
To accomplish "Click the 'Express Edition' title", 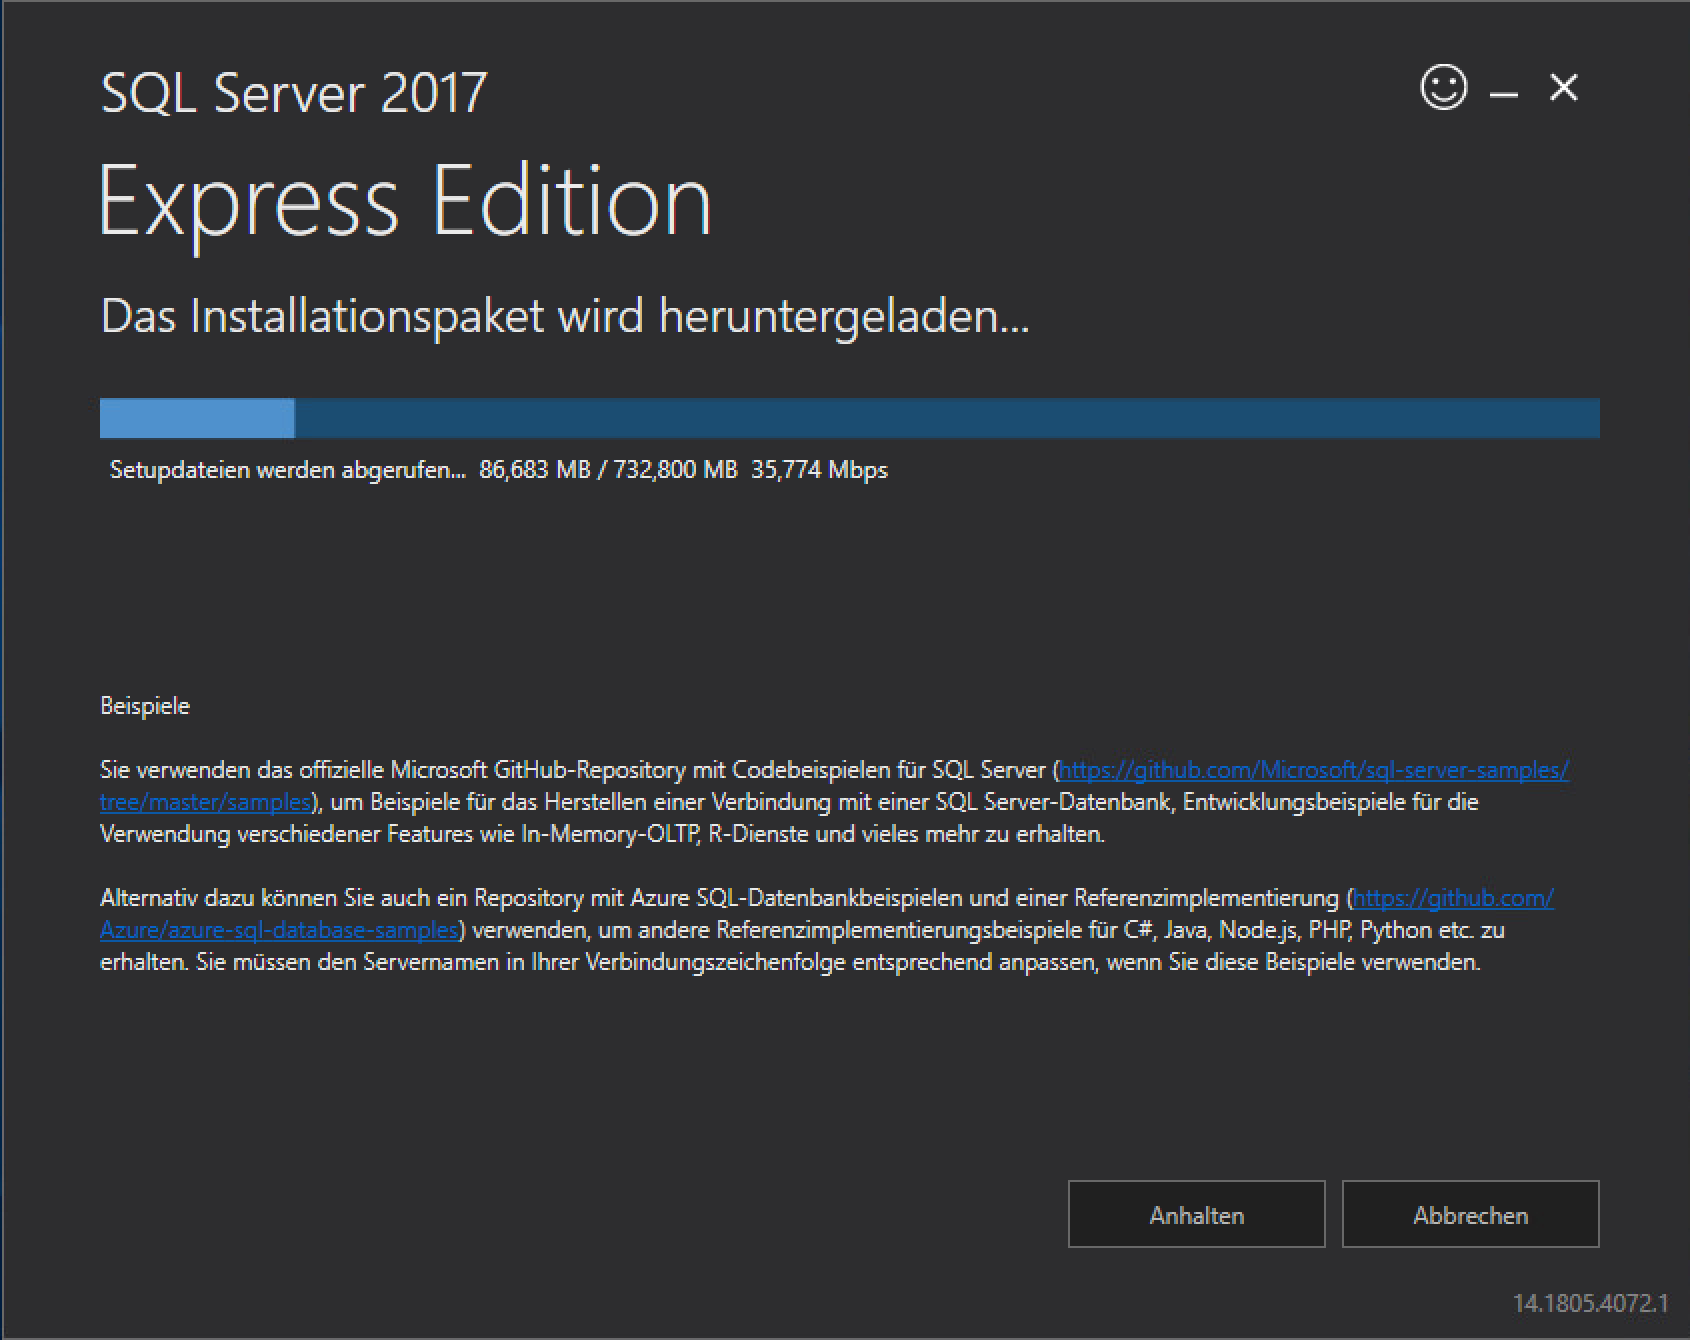I will point(405,201).
